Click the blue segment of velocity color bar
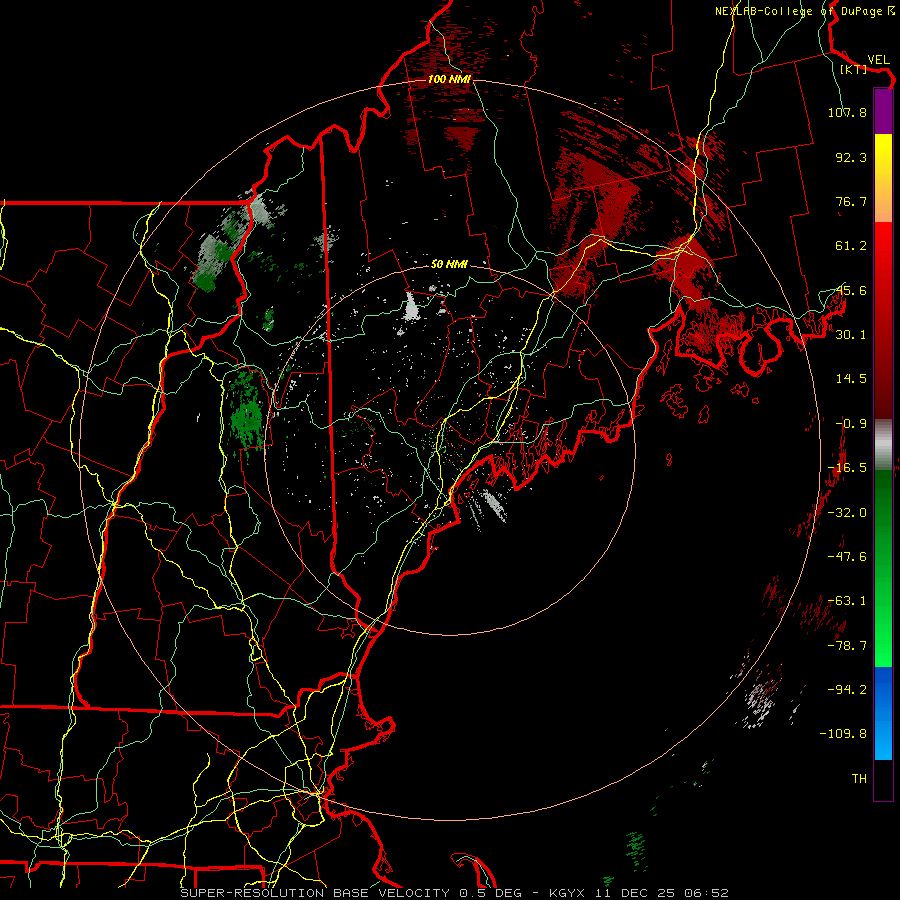This screenshot has height=900, width=900. (x=883, y=713)
